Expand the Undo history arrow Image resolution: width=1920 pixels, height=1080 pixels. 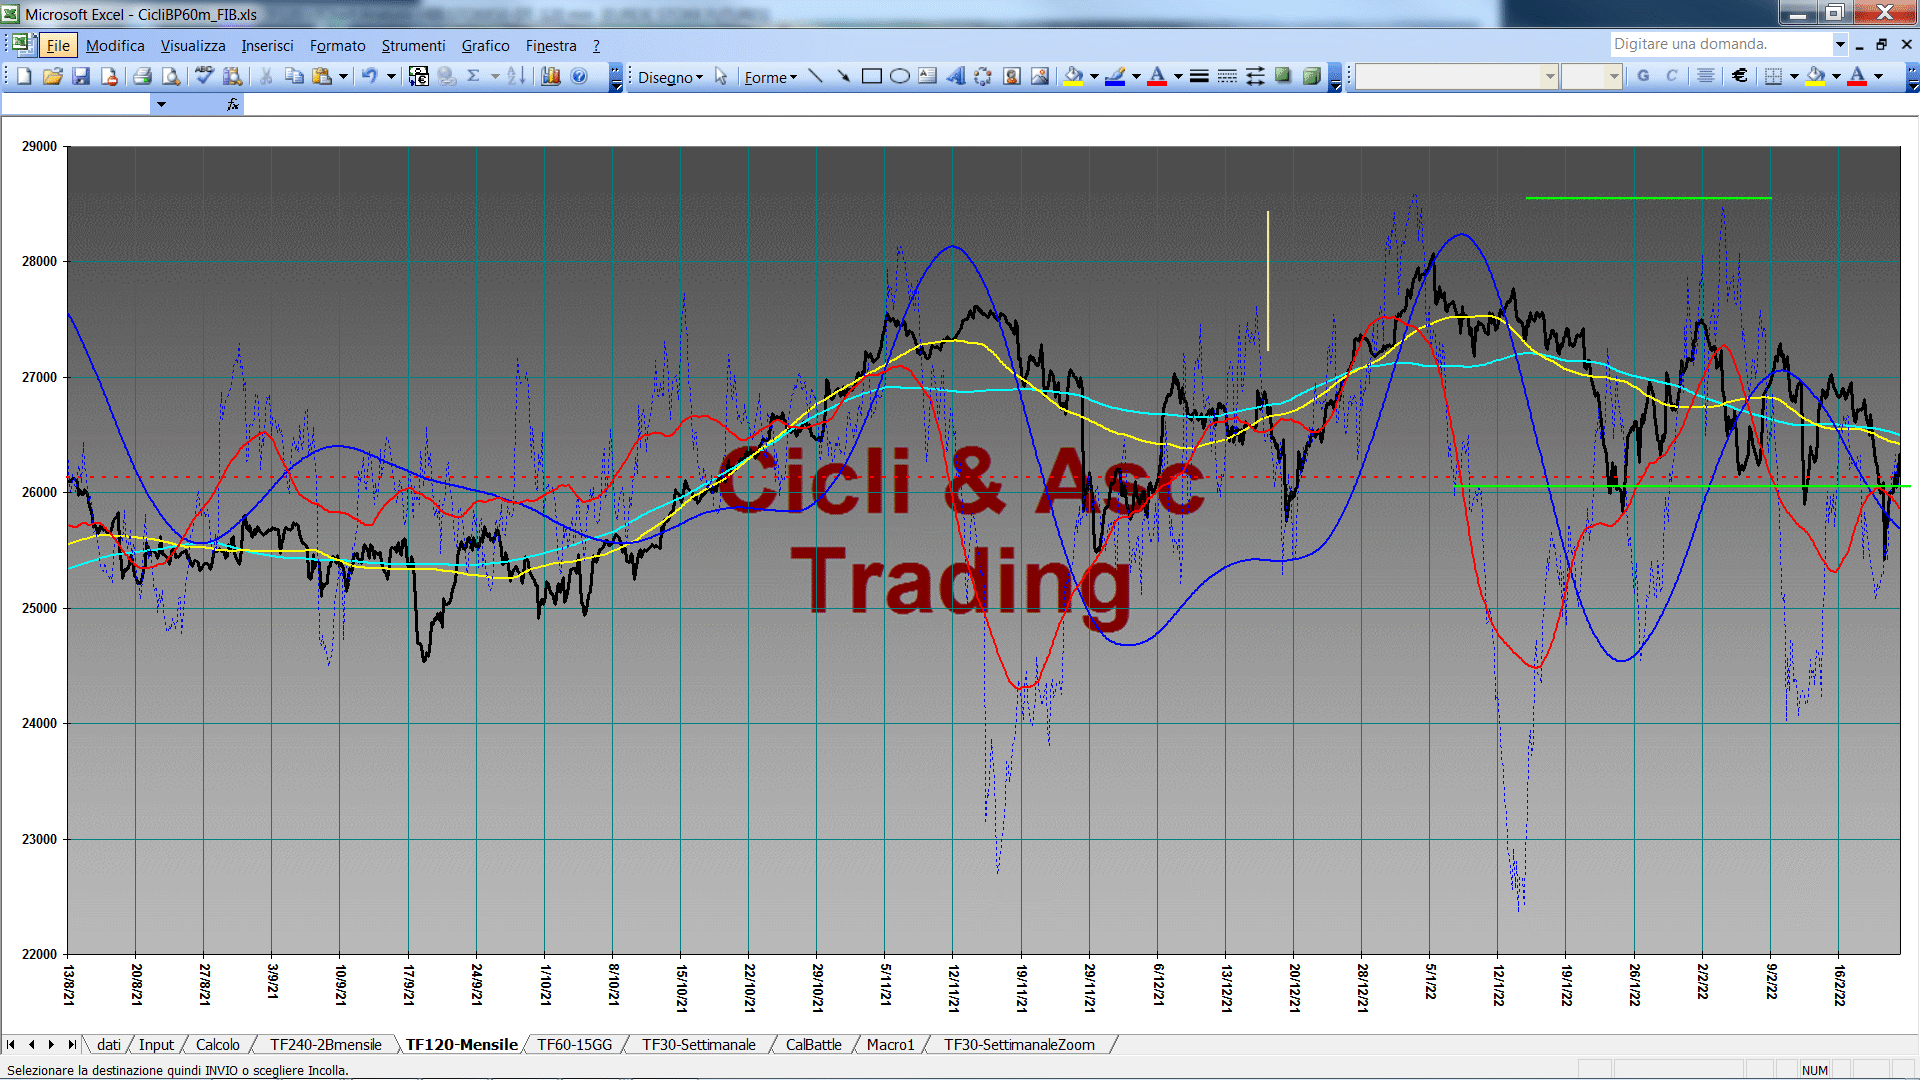click(x=391, y=76)
